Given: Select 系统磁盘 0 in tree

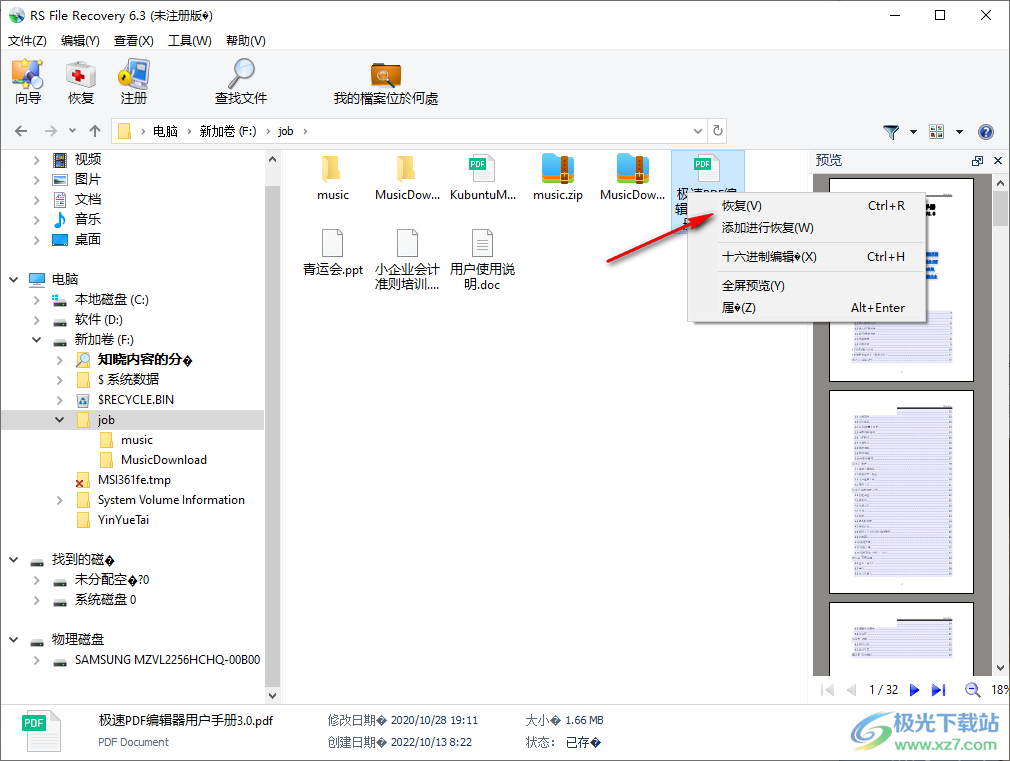Looking at the screenshot, I should (x=105, y=600).
